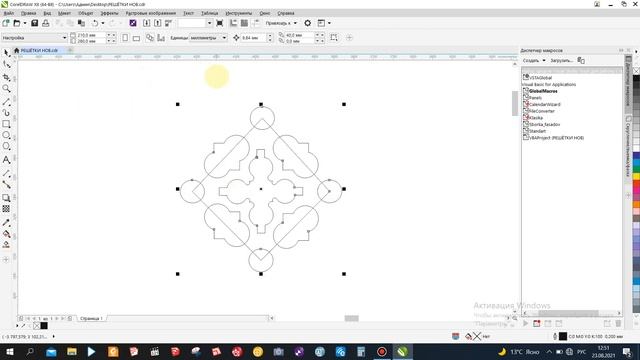Click the nudge distance input field
The width and height of the screenshot is (640, 360).
click(253, 38)
